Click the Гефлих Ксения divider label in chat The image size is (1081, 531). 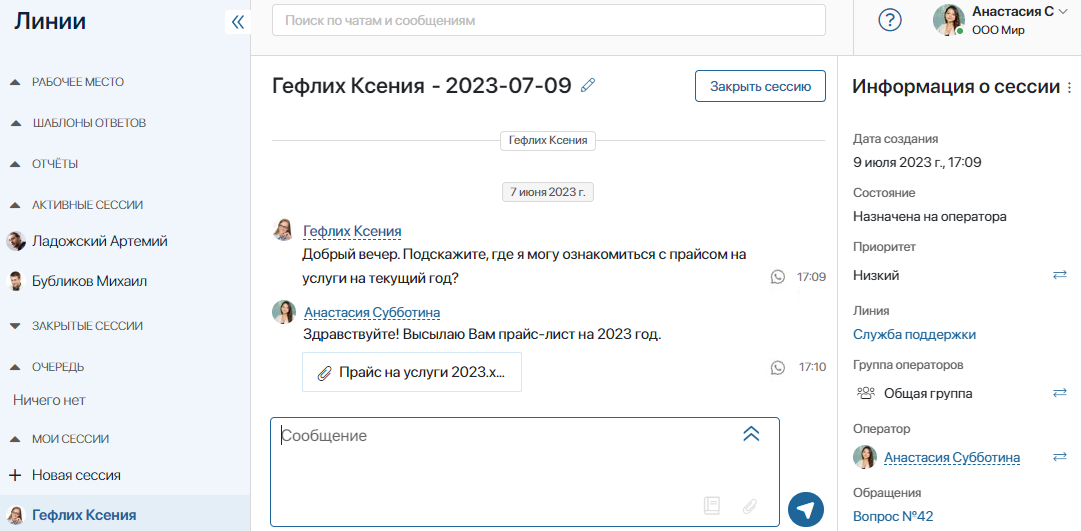coord(547,140)
